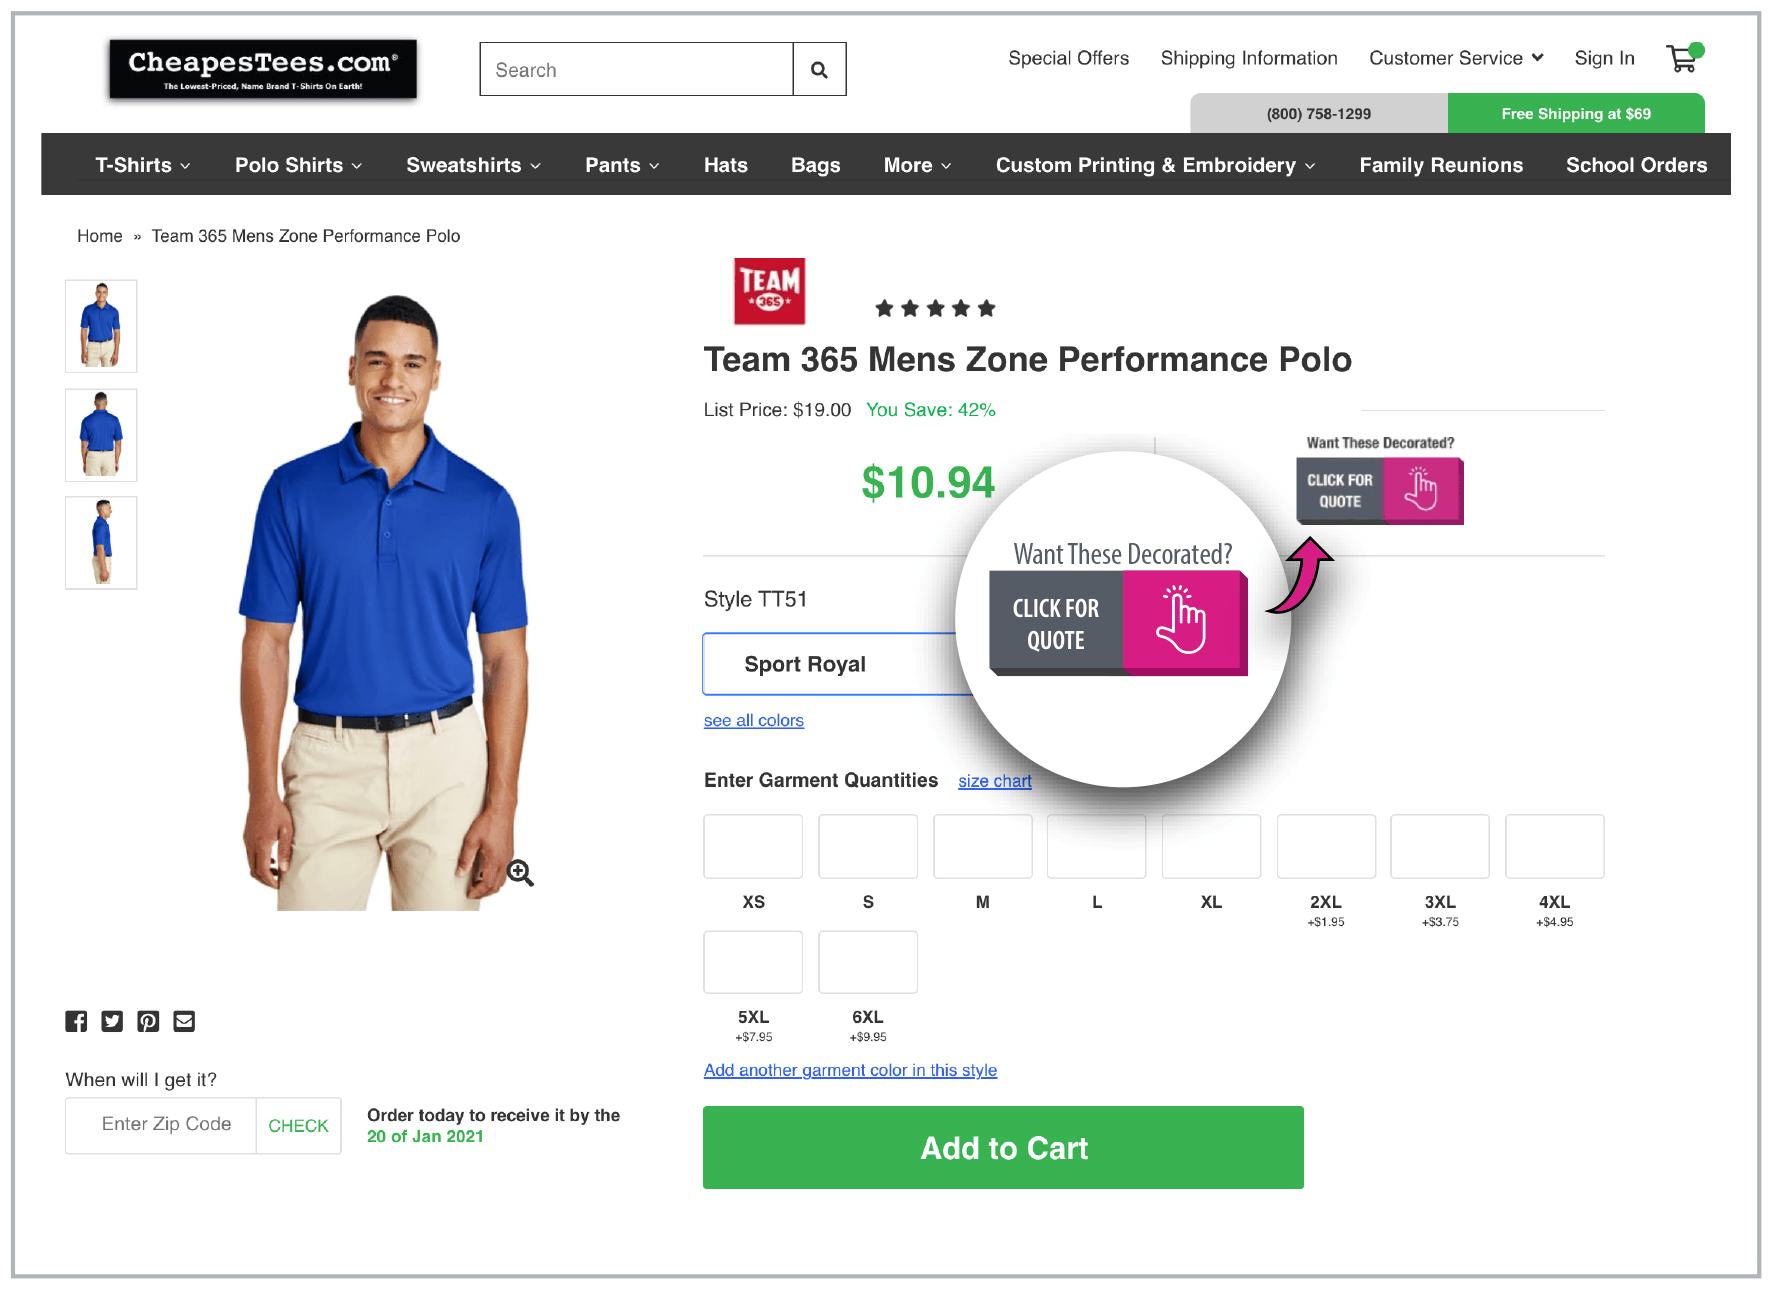Click Sign In

1604,58
